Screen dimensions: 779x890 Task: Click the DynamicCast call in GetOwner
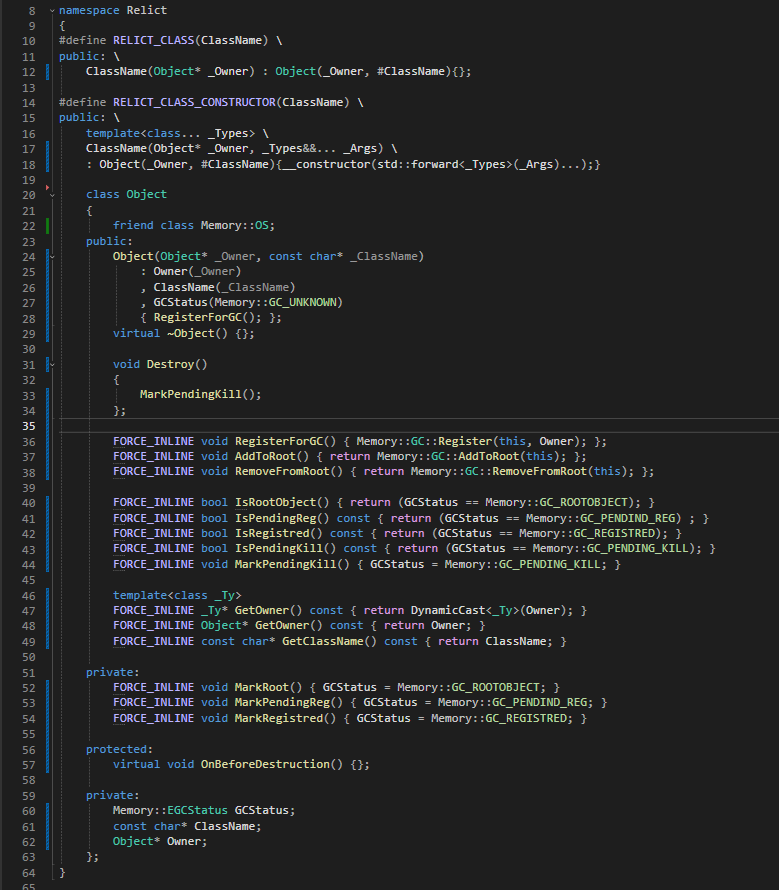[x=440, y=611]
